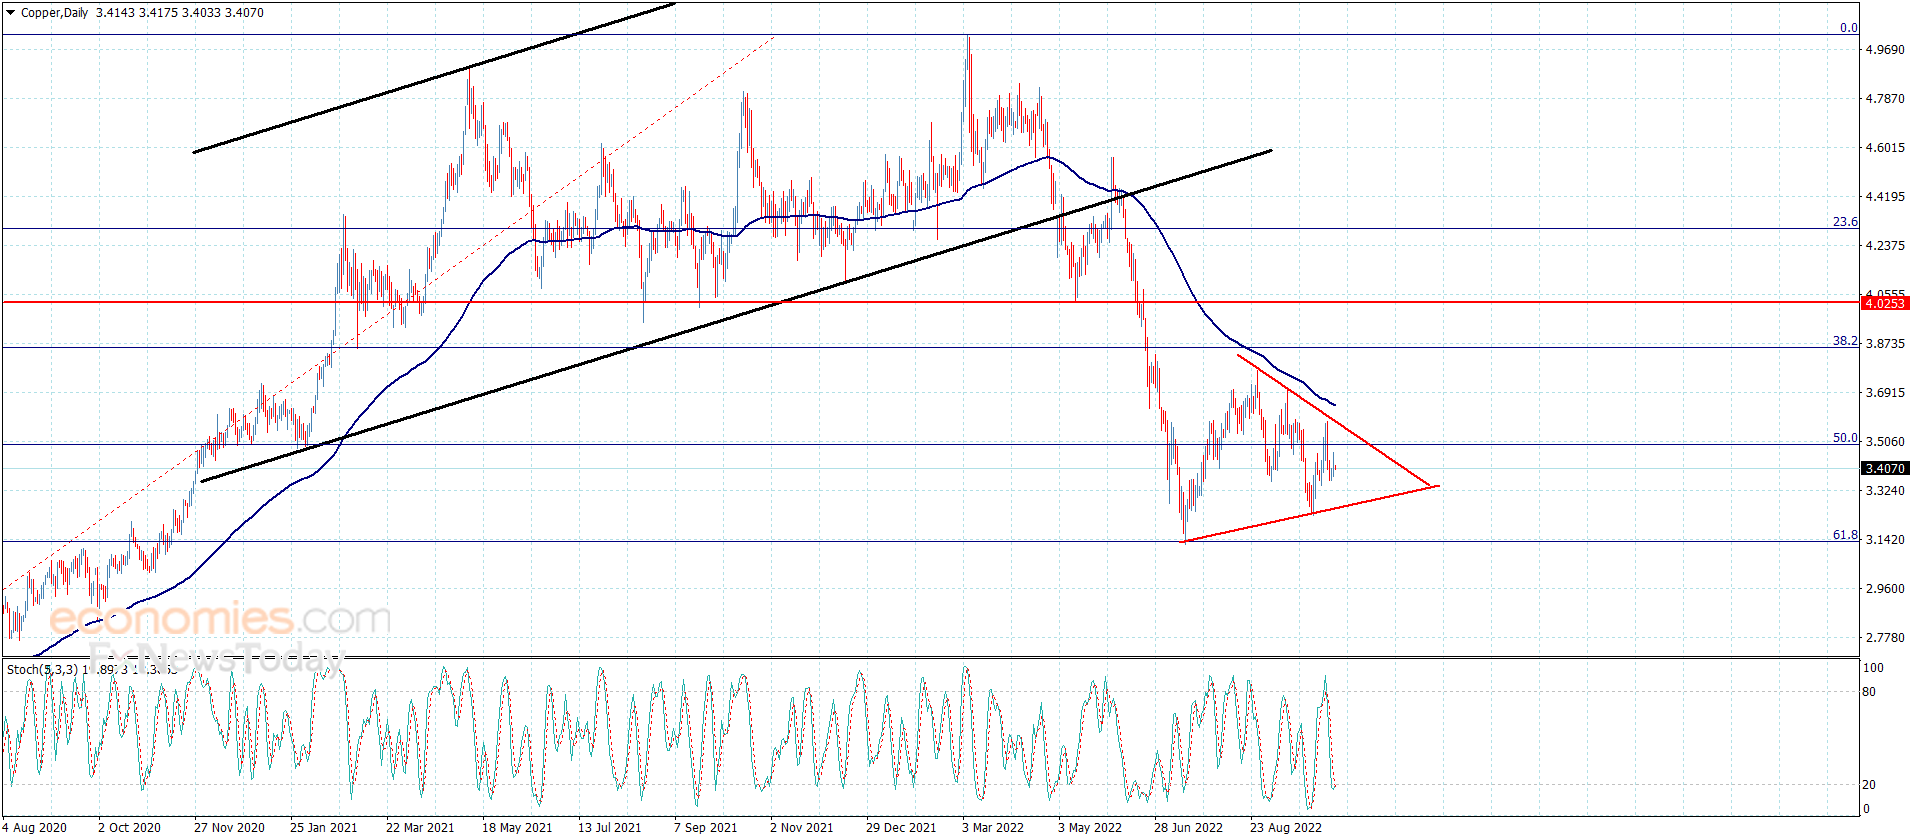Click the Copper,Daily chart title
The height and width of the screenshot is (840, 1916).
coord(54,13)
